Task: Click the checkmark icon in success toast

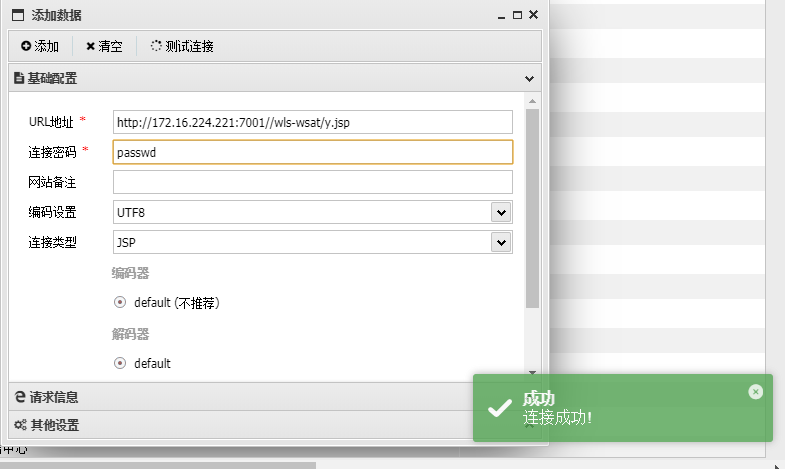Action: click(499, 408)
